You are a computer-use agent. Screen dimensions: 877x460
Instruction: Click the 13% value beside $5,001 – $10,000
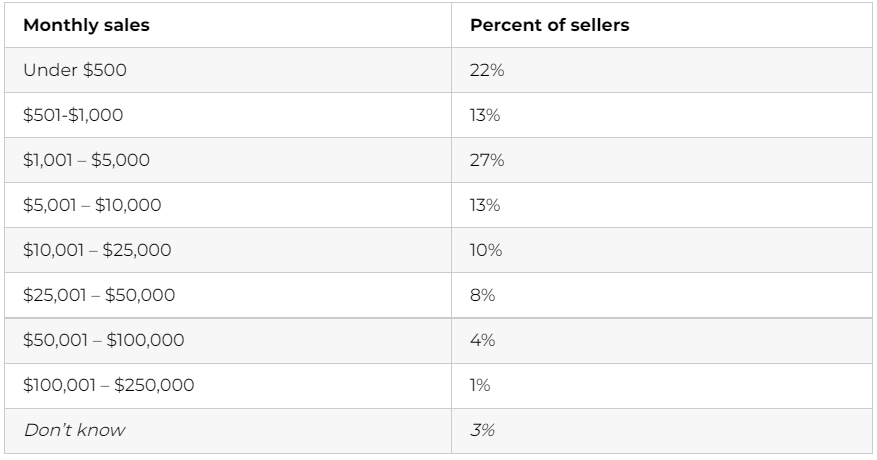pyautogui.click(x=483, y=205)
